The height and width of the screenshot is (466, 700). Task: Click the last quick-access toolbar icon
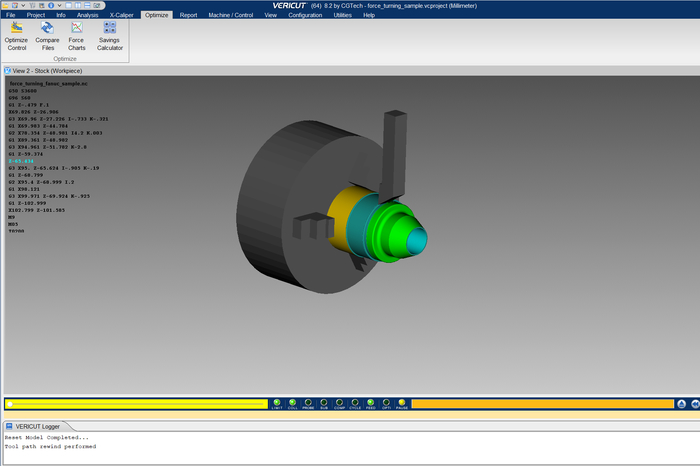click(x=96, y=5)
